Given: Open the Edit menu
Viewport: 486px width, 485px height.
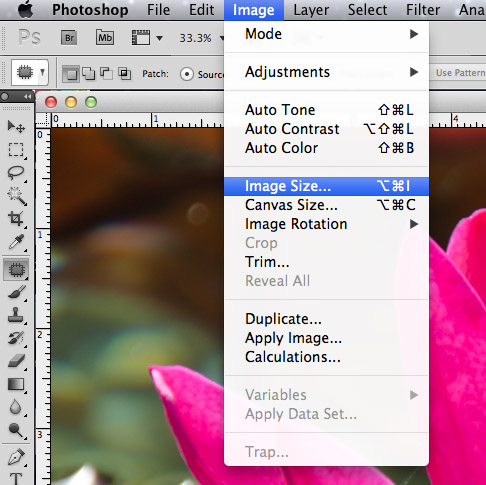Looking at the screenshot, I should coord(201,10).
